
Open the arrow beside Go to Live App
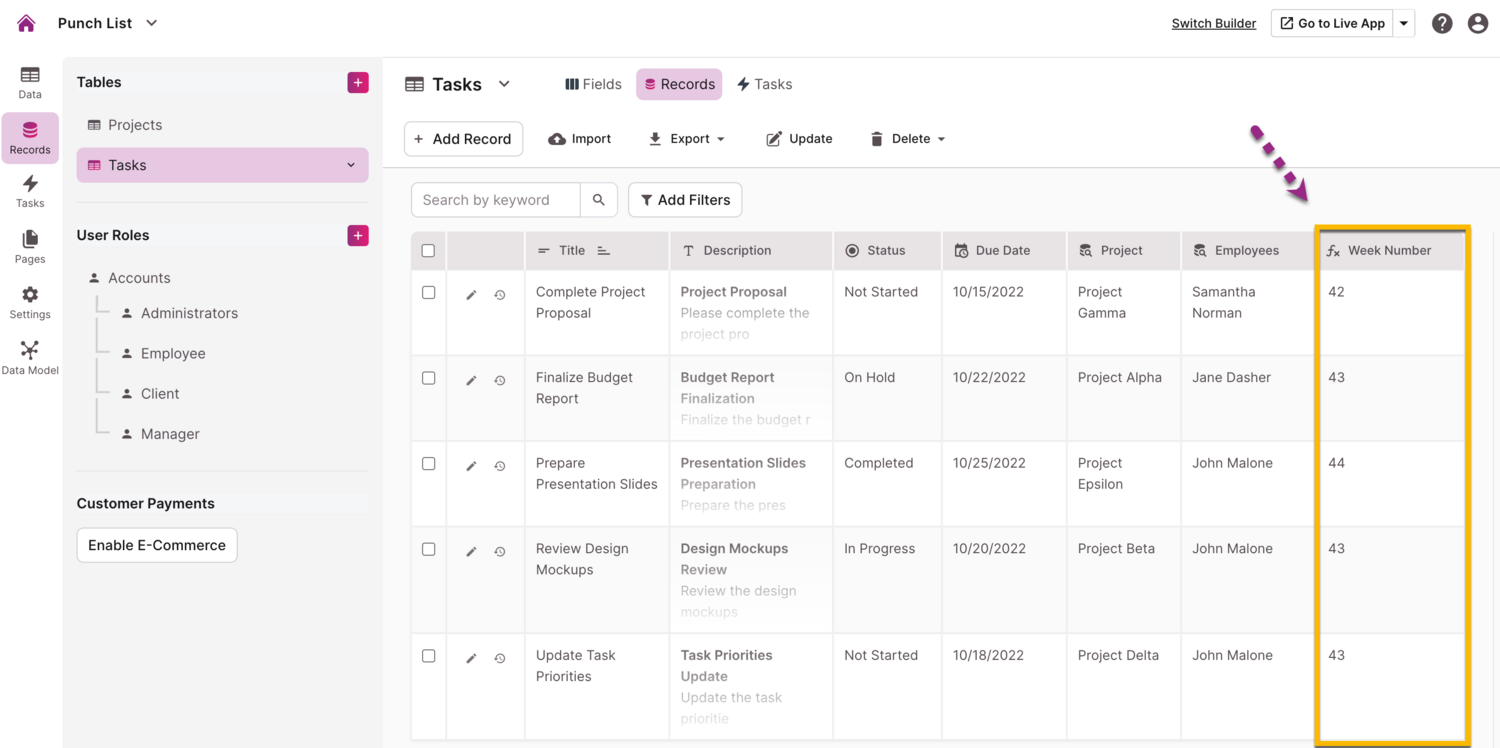pos(1404,23)
